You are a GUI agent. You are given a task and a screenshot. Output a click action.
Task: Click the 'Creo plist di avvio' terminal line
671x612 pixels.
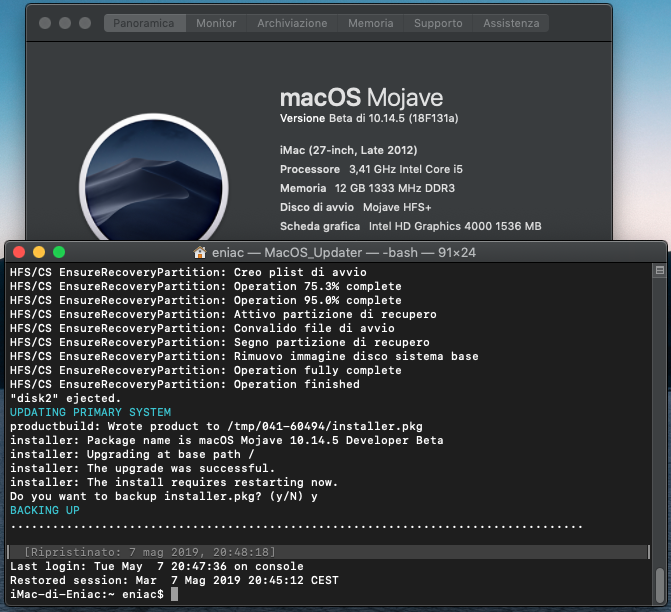coord(188,272)
